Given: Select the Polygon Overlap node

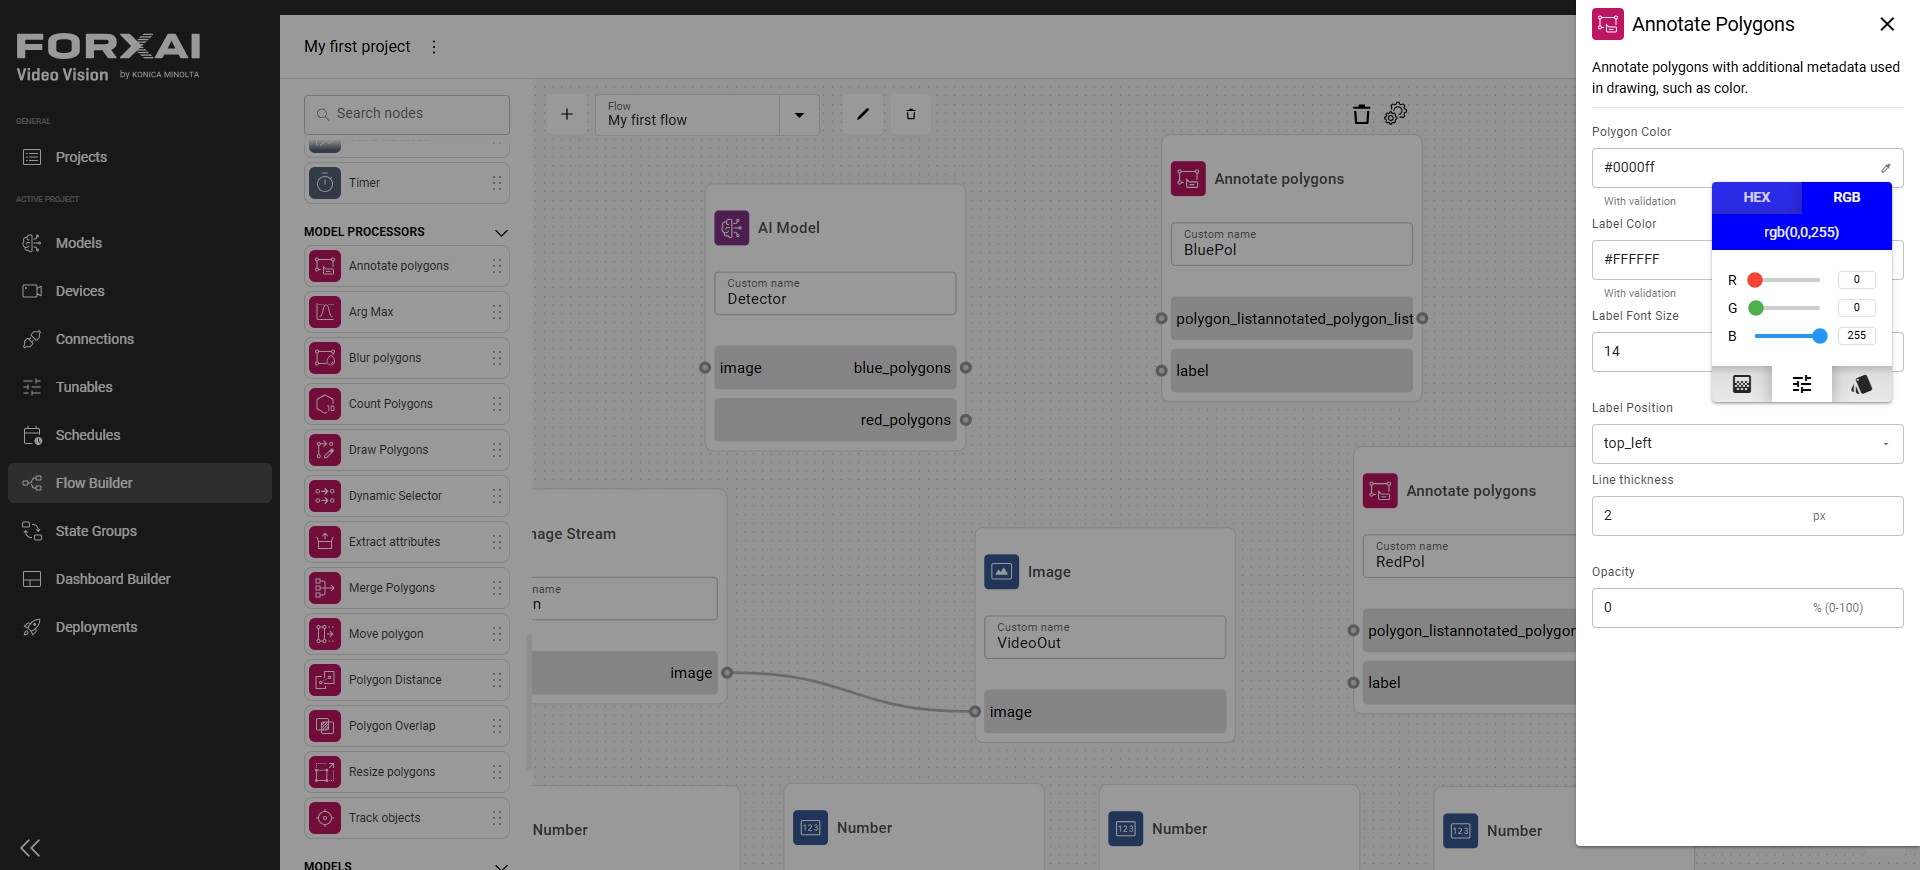Looking at the screenshot, I should coord(407,726).
